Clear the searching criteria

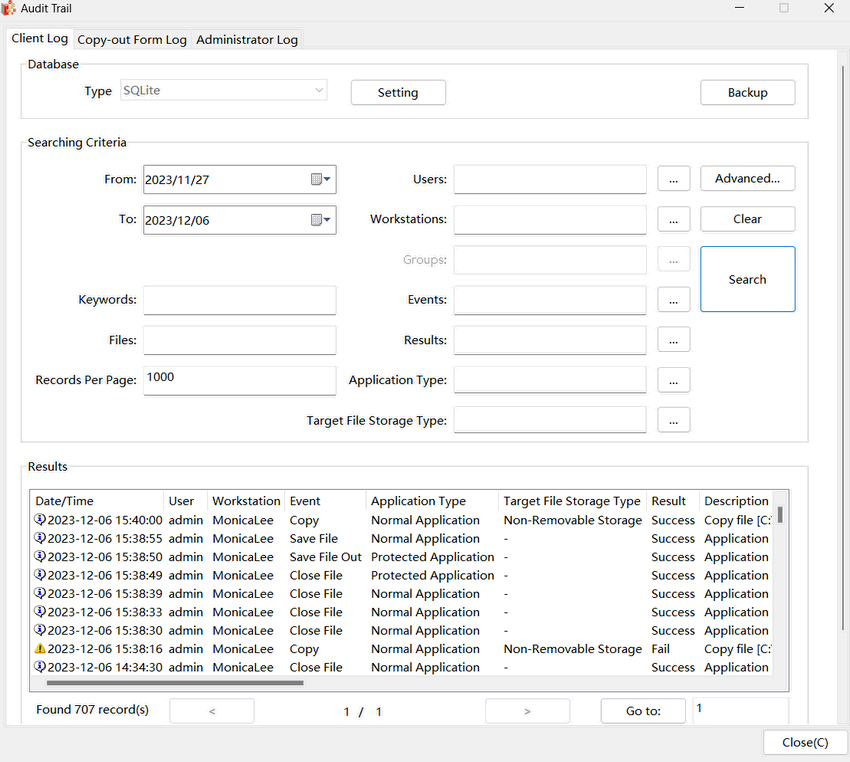click(x=747, y=219)
